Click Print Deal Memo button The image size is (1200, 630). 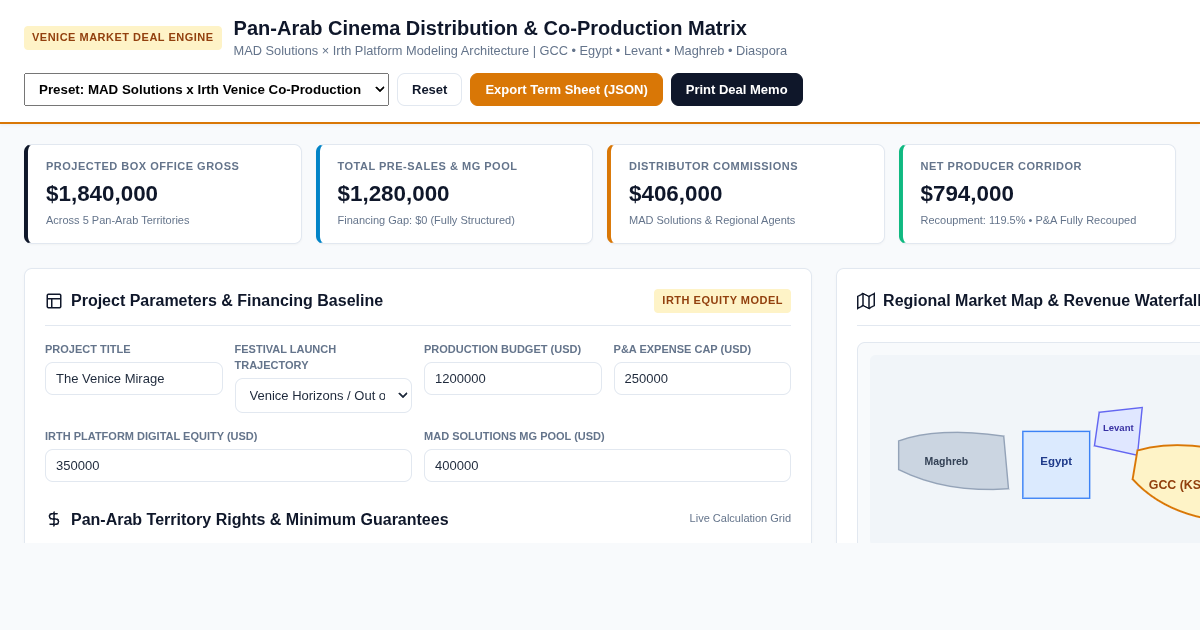click(x=737, y=90)
